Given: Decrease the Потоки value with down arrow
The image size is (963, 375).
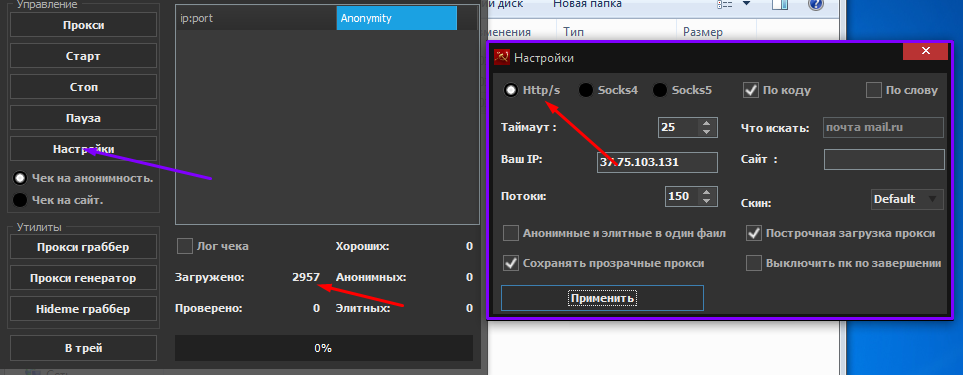Looking at the screenshot, I should point(706,201).
